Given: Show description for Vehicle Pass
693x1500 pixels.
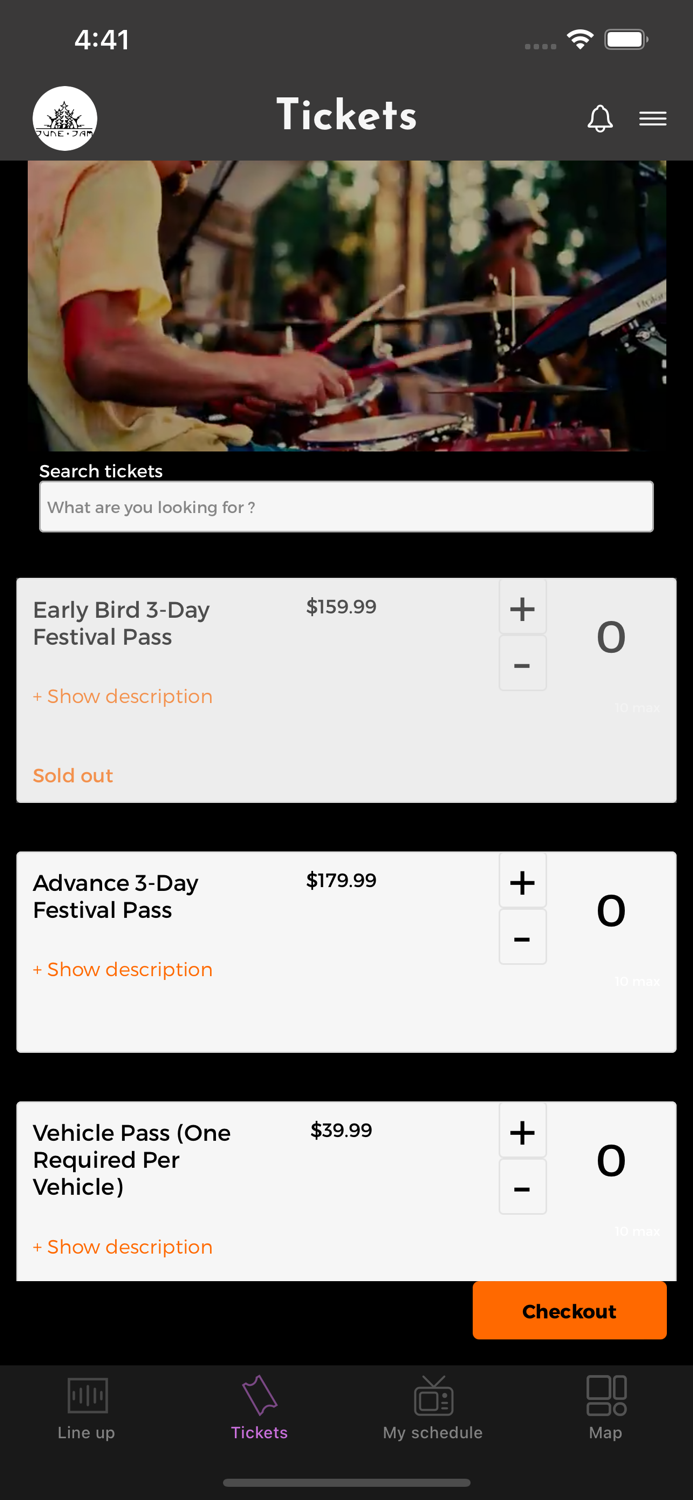Looking at the screenshot, I should pyautogui.click(x=123, y=1247).
